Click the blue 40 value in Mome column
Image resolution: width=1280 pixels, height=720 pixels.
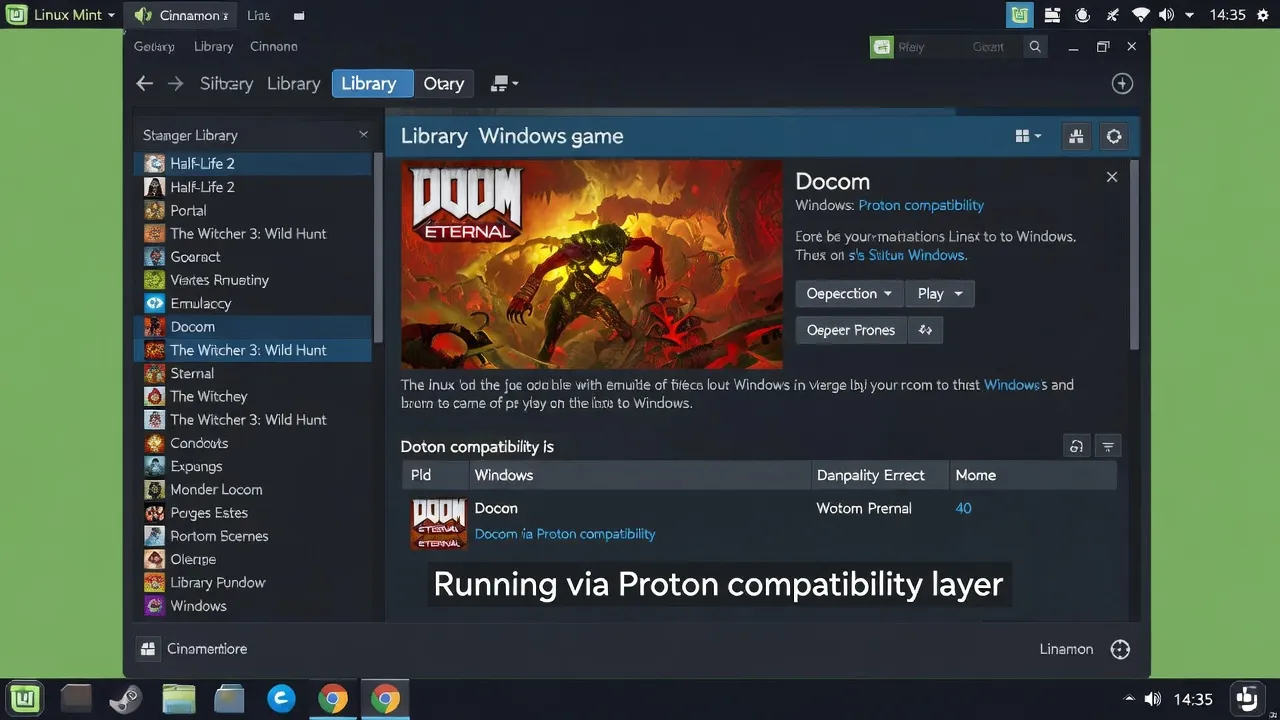pos(963,508)
